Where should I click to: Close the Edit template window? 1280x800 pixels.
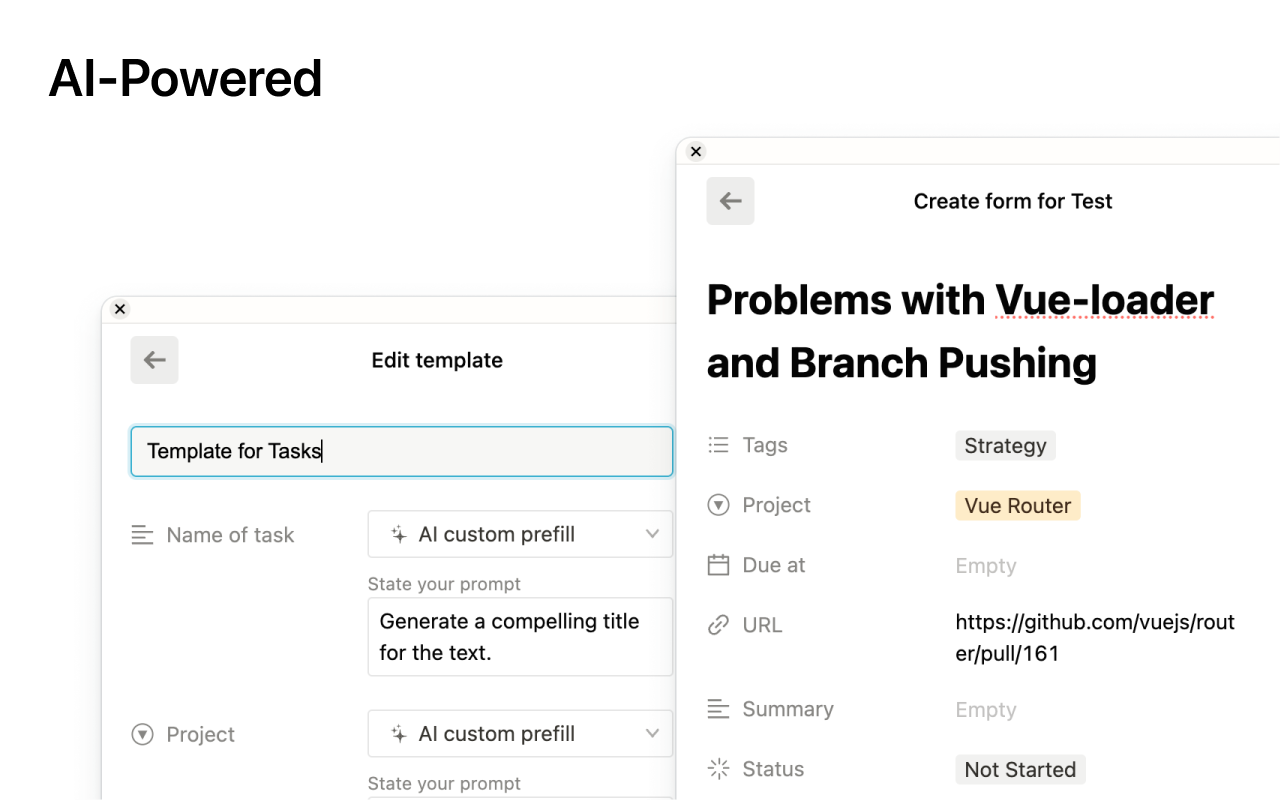[x=120, y=309]
